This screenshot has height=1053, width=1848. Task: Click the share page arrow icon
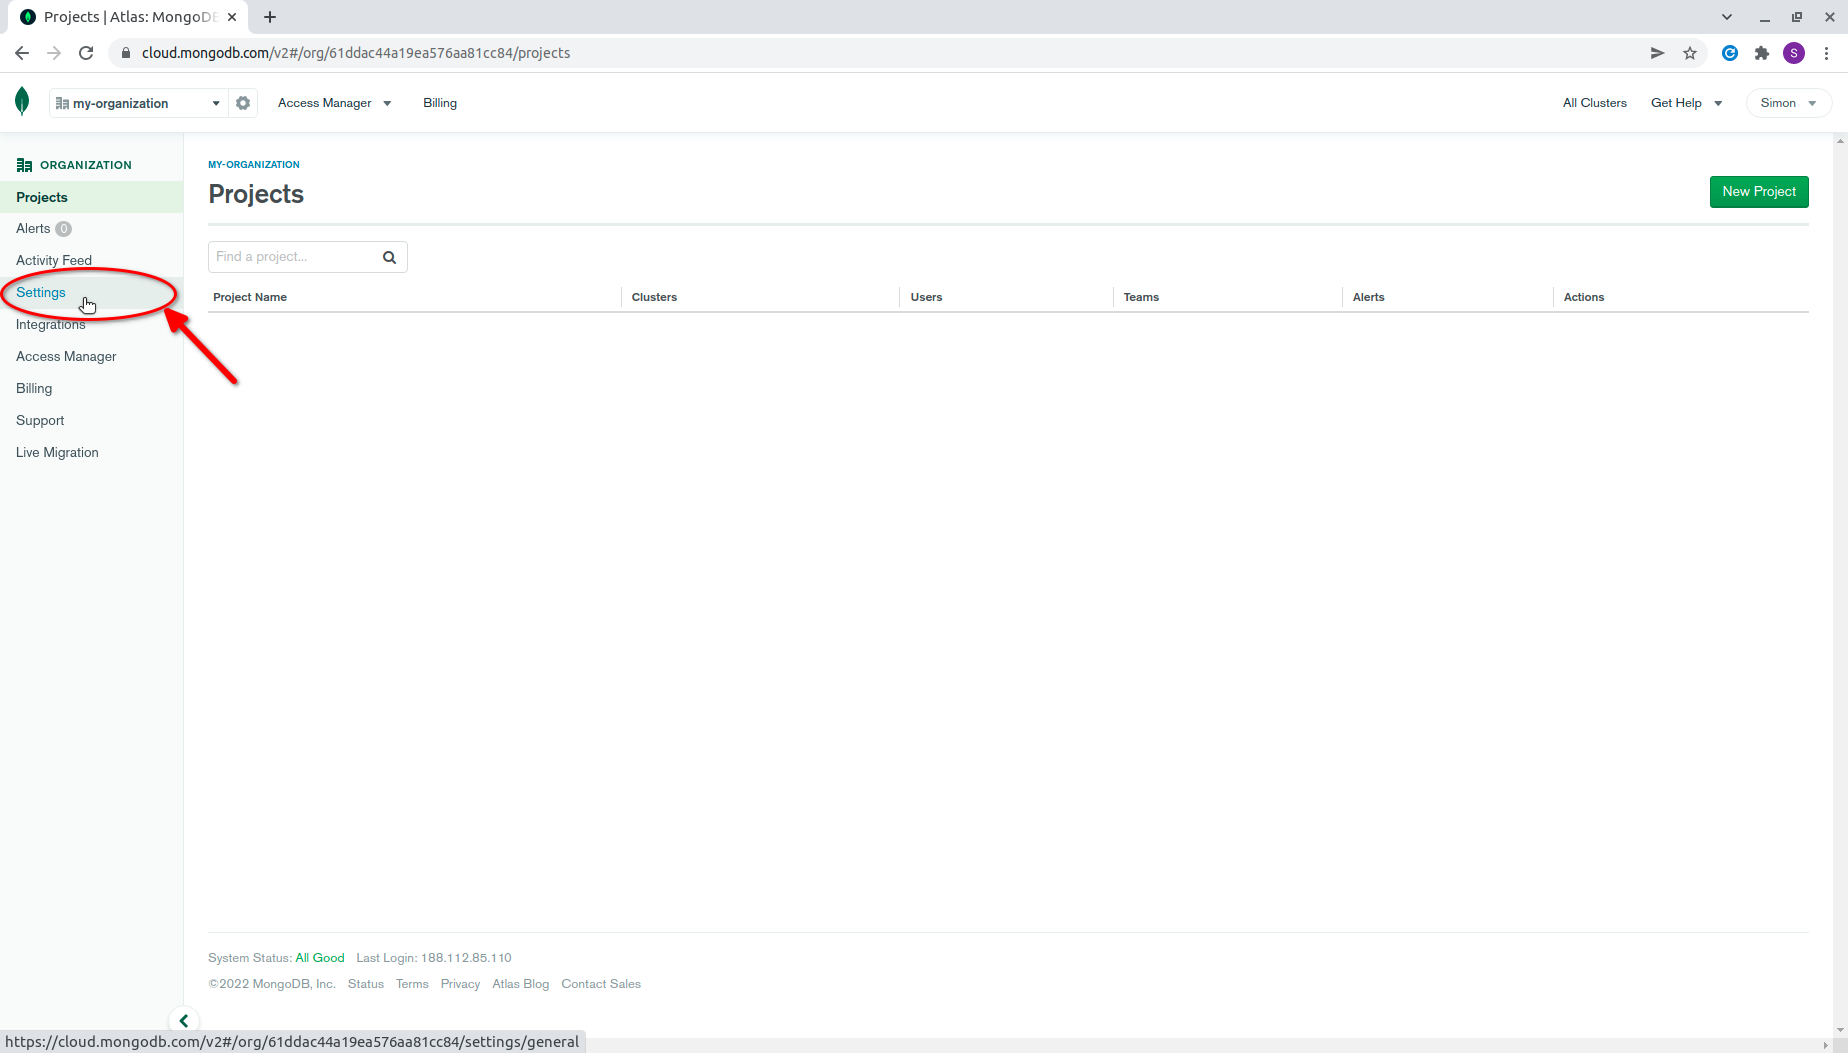(x=1657, y=53)
